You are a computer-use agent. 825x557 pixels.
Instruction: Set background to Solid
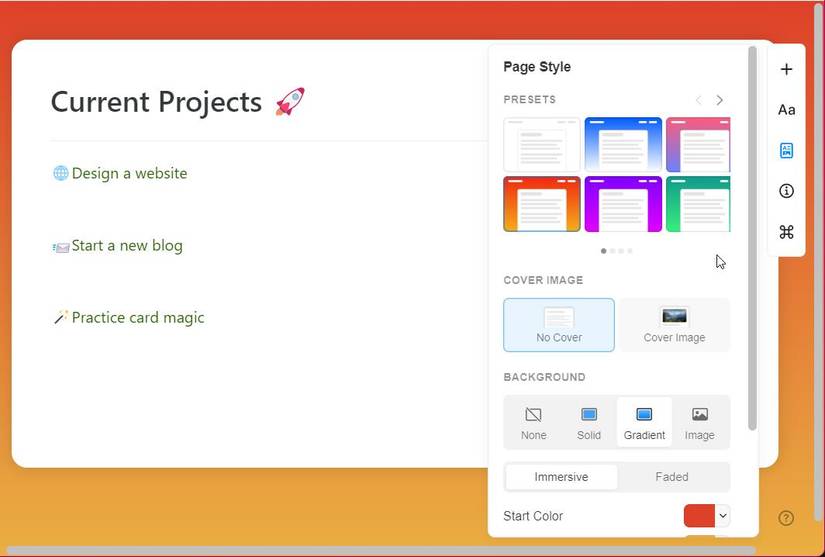coord(589,423)
